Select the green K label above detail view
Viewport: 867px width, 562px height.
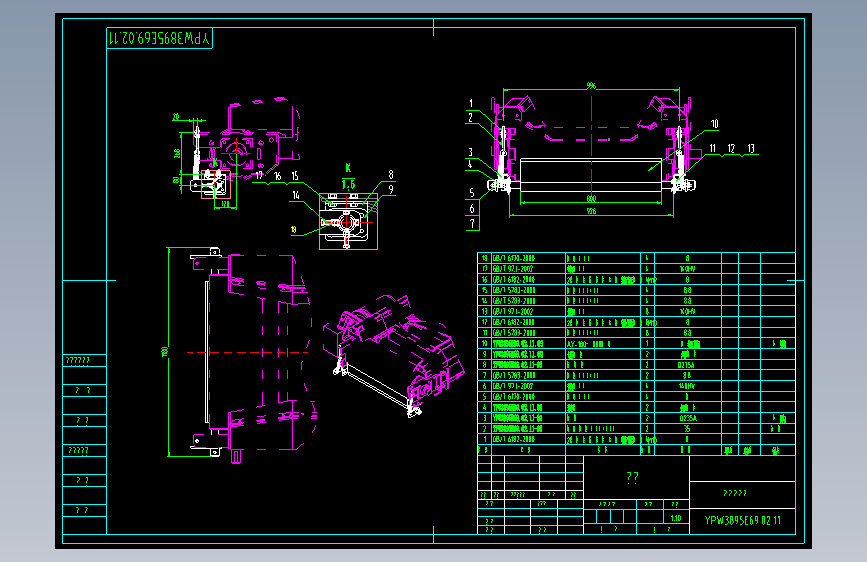coord(348,168)
